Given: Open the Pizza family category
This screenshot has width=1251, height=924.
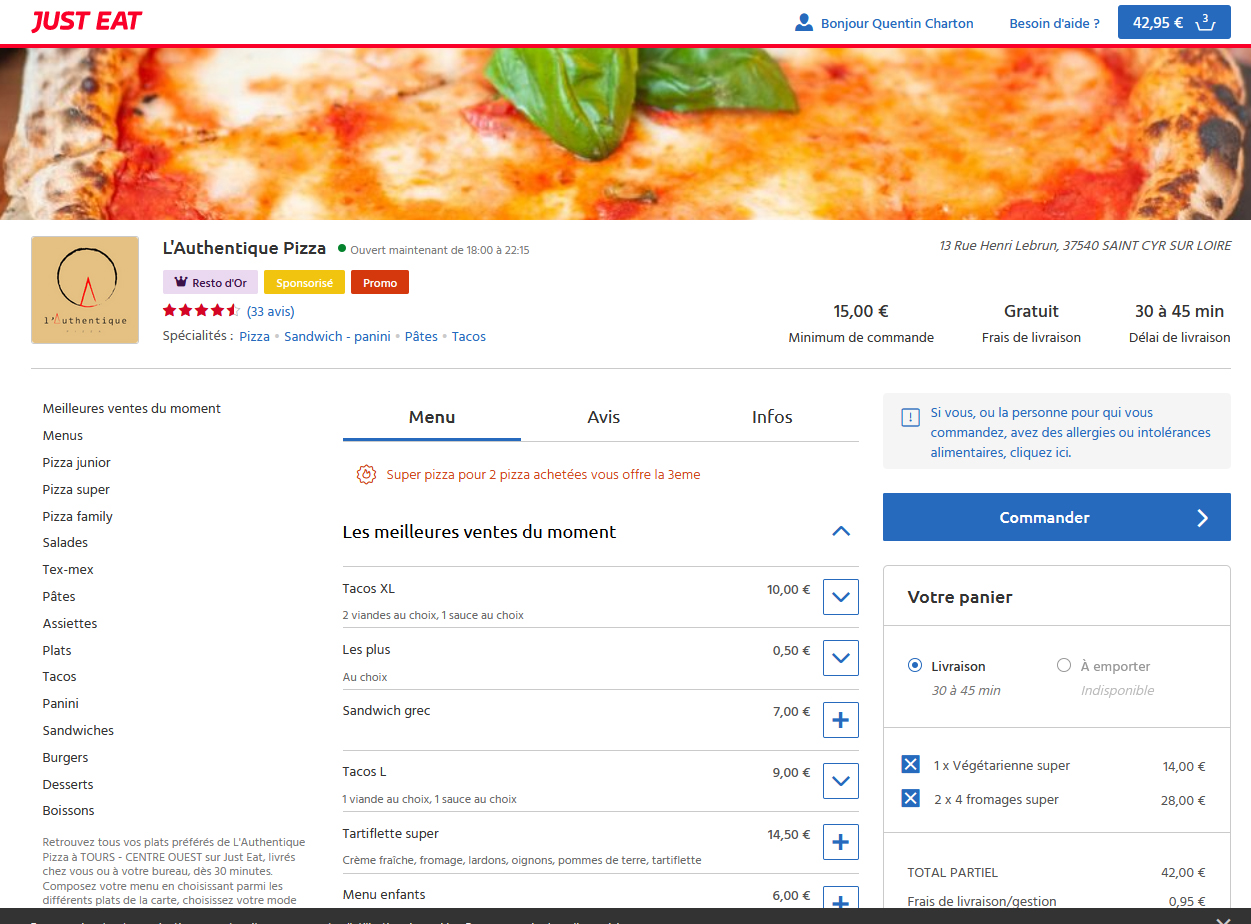Looking at the screenshot, I should tap(78, 517).
